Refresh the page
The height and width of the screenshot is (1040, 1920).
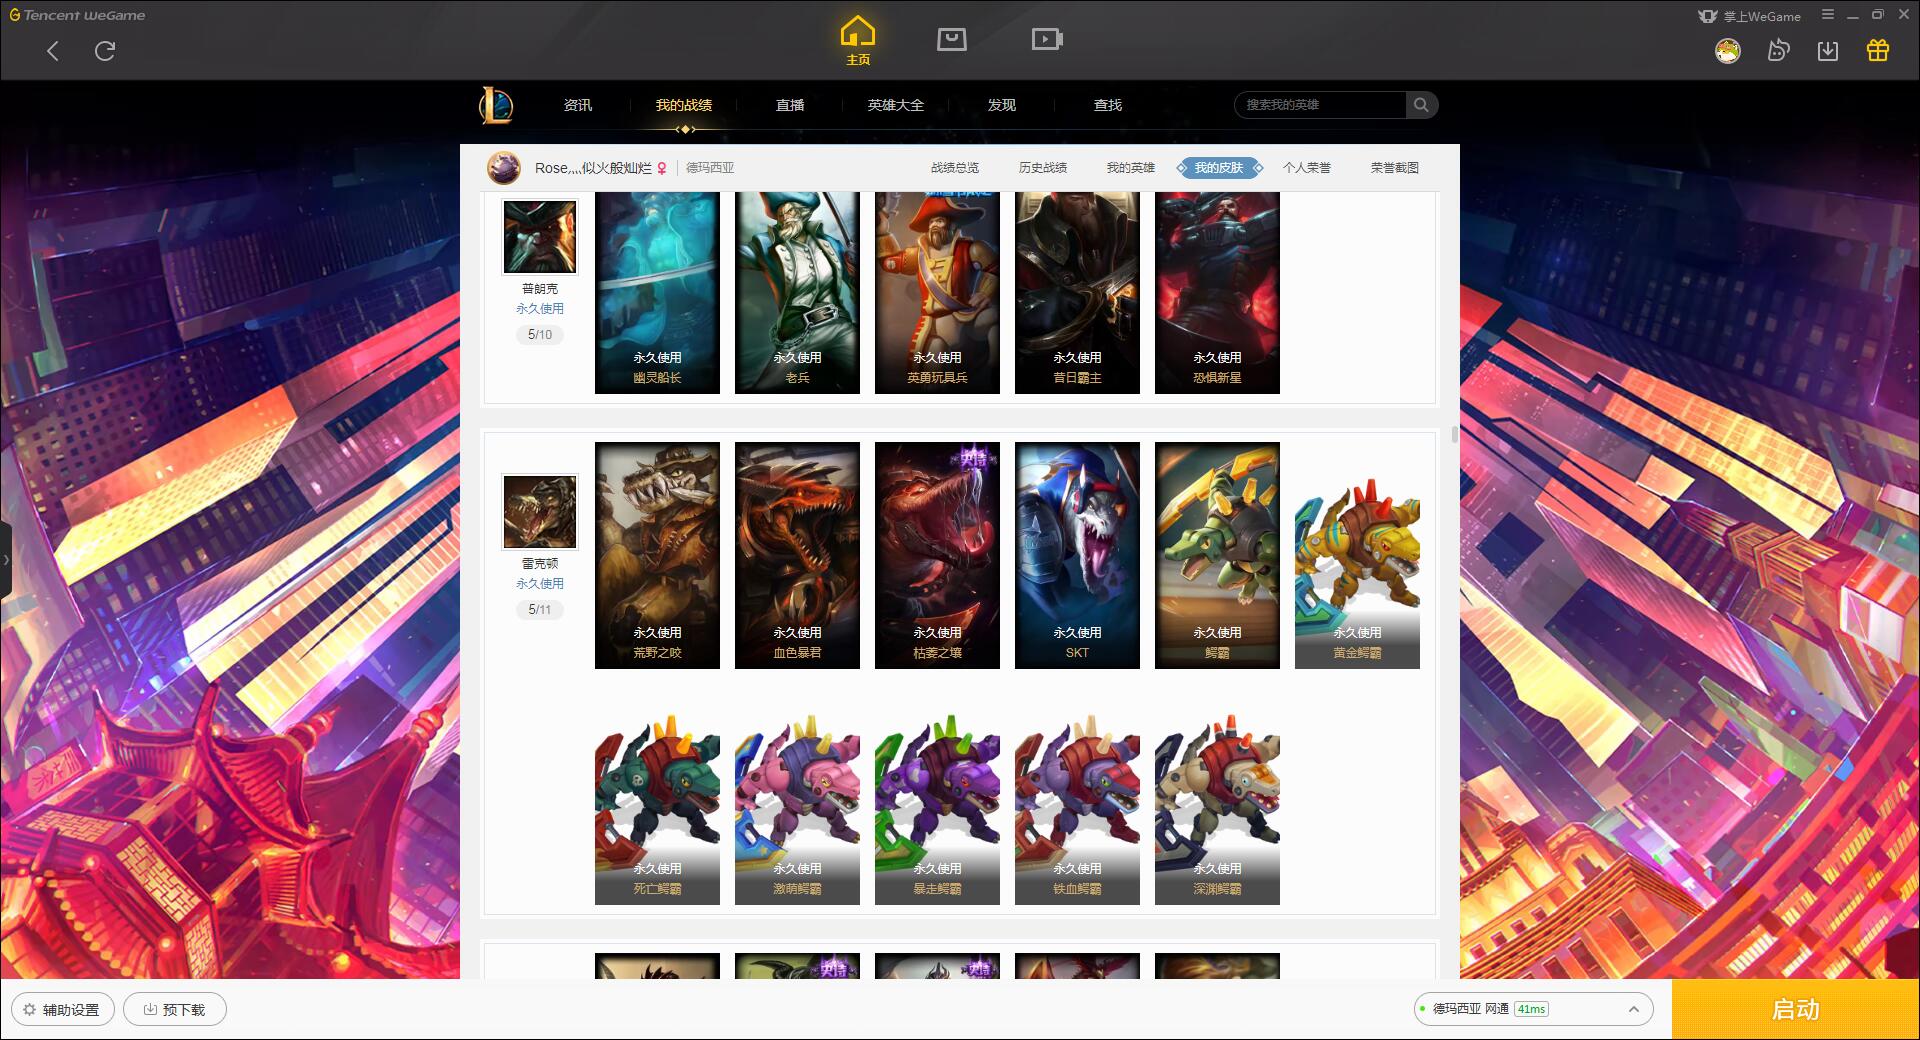[x=105, y=51]
